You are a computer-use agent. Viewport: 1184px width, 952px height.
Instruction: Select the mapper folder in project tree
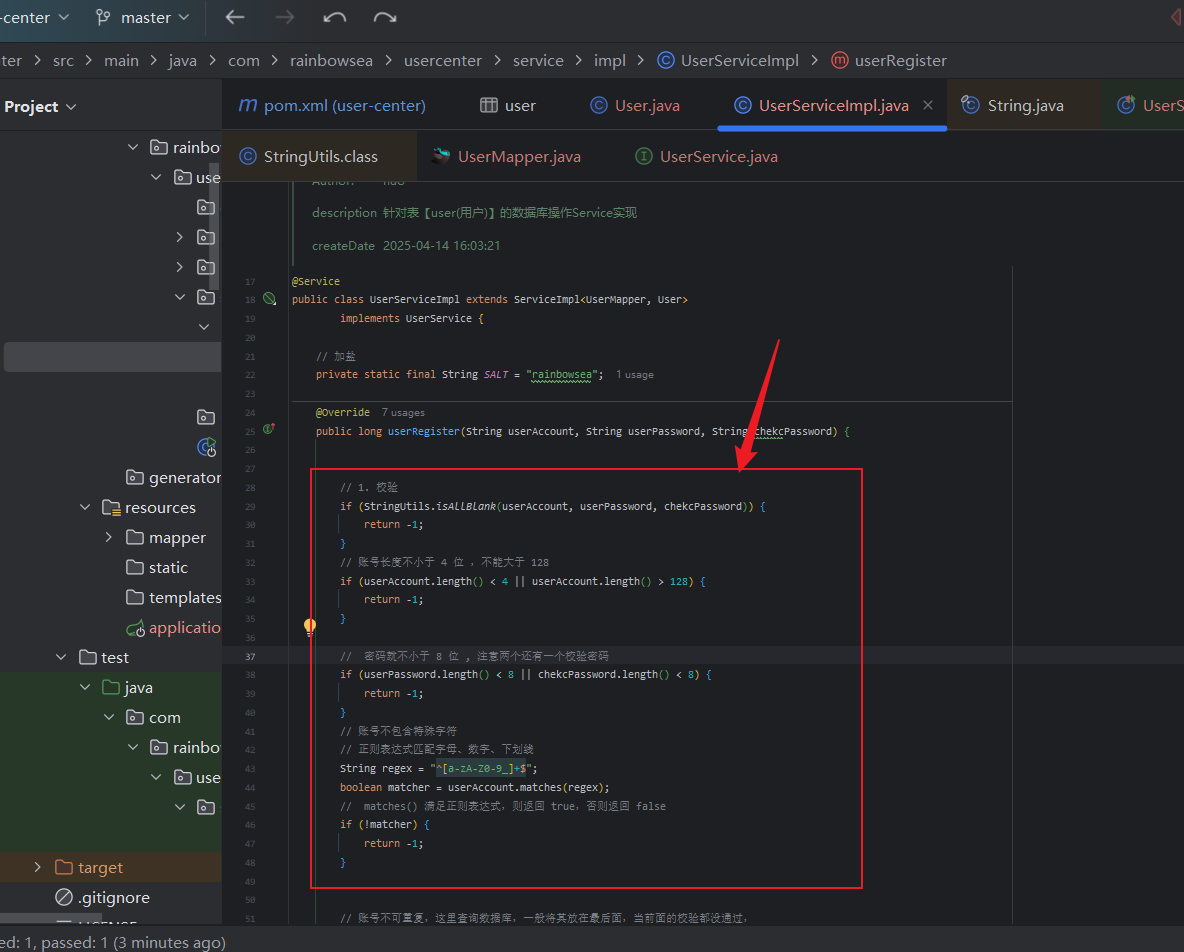[176, 538]
